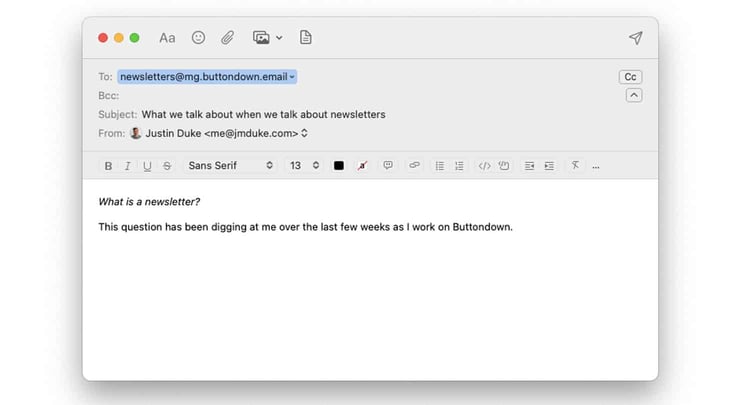Image resolution: width=736 pixels, height=405 pixels.
Task: Collapse header fields with the chevron button
Action: pos(634,95)
